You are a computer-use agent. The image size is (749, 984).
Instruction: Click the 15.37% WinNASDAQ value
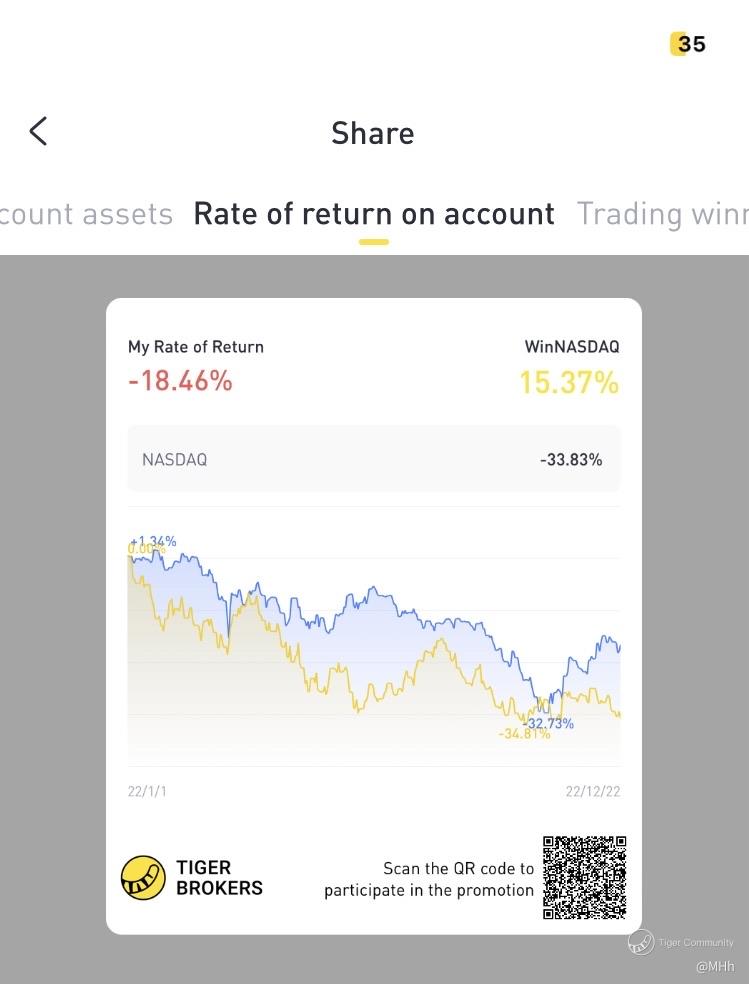click(x=568, y=383)
